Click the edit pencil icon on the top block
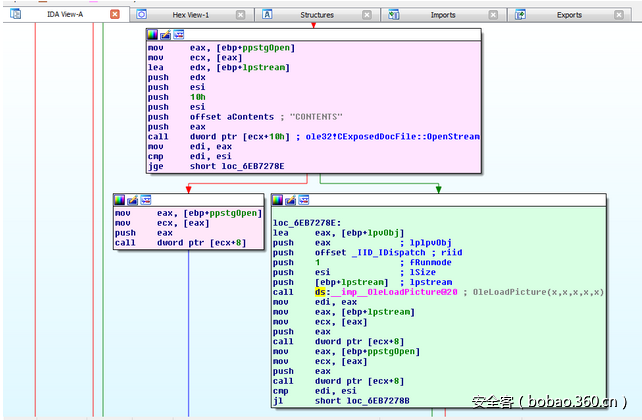The image size is (642, 420). pos(165,34)
